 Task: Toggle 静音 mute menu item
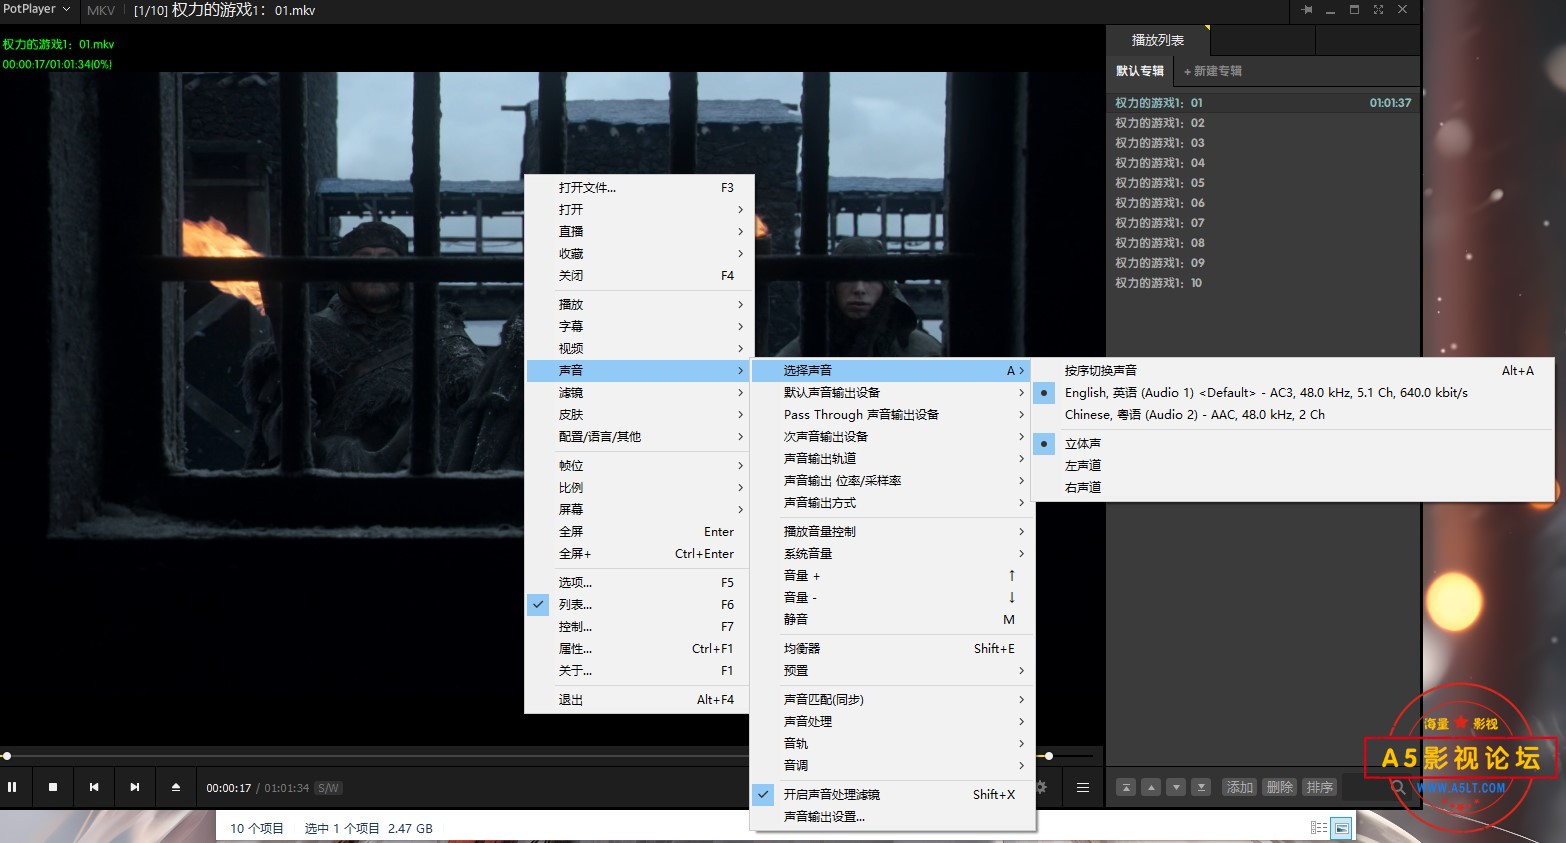[892, 620]
